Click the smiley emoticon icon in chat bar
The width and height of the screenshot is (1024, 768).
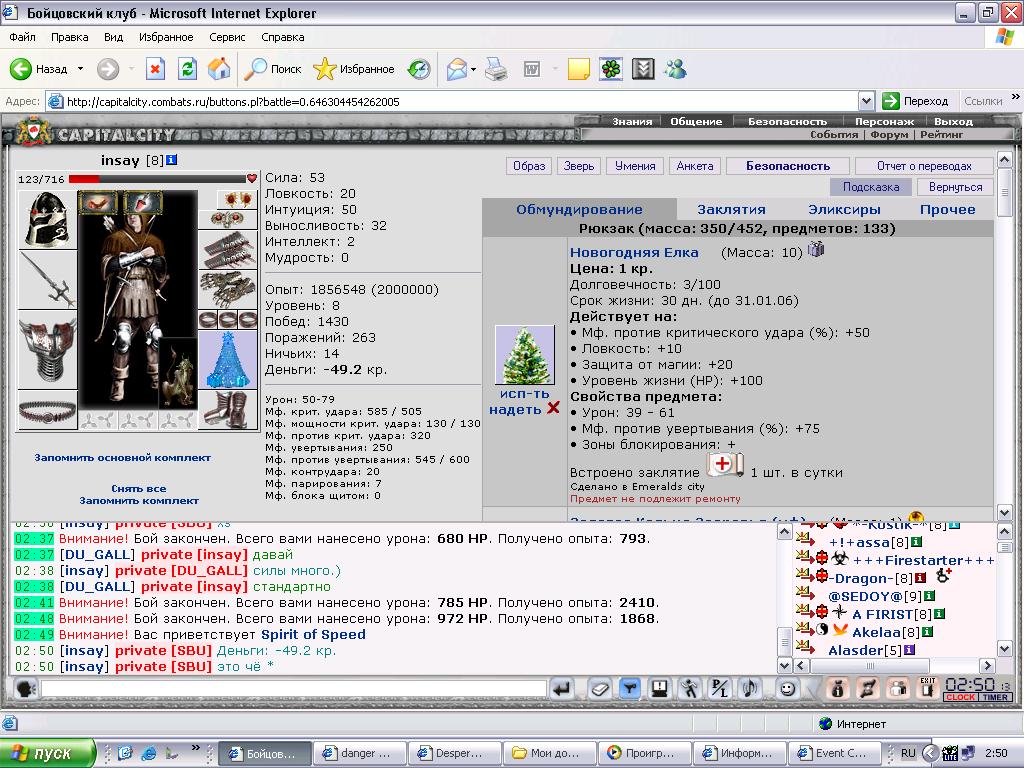click(x=788, y=688)
